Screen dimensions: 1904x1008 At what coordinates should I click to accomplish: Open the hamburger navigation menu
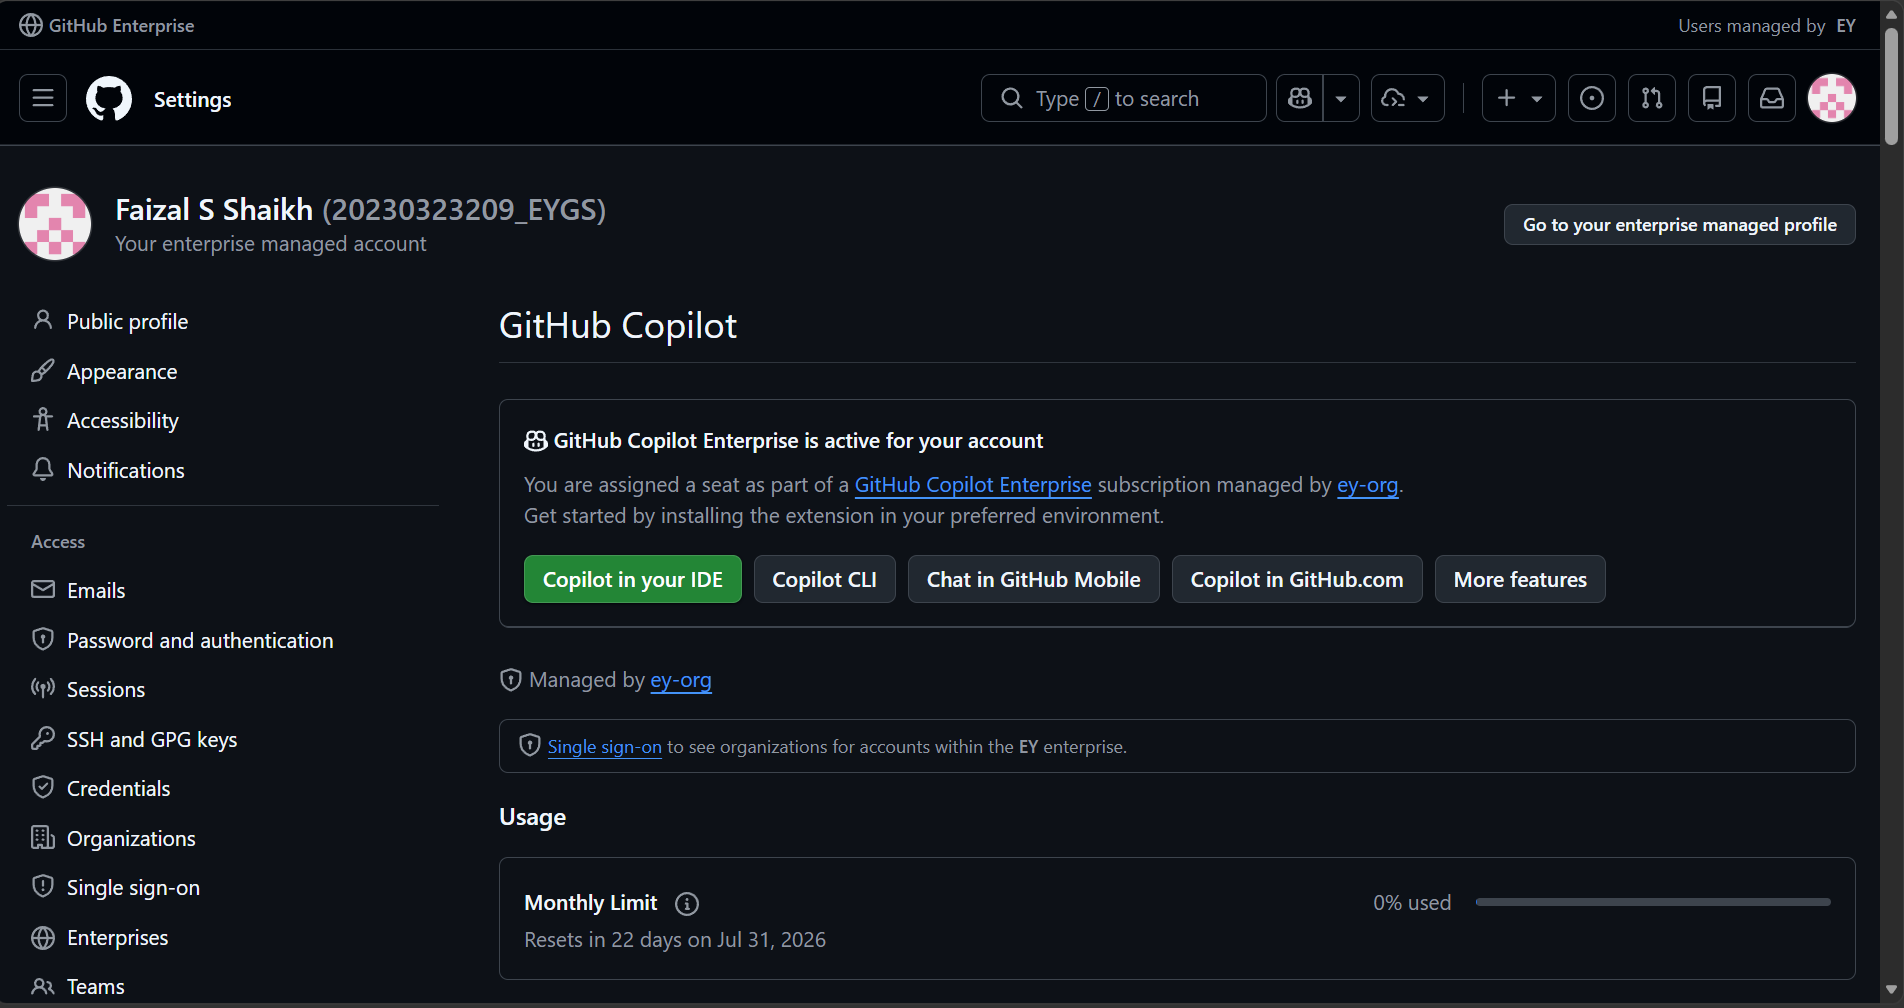[x=43, y=98]
